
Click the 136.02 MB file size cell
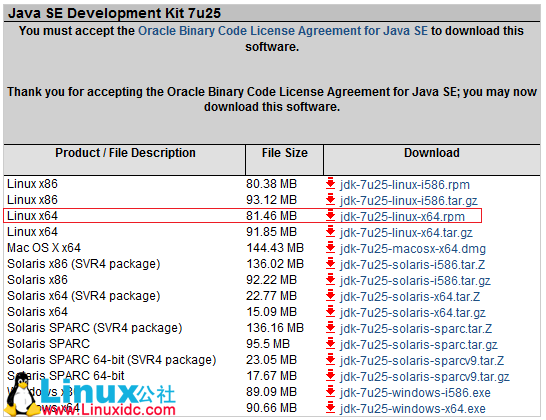click(275, 264)
